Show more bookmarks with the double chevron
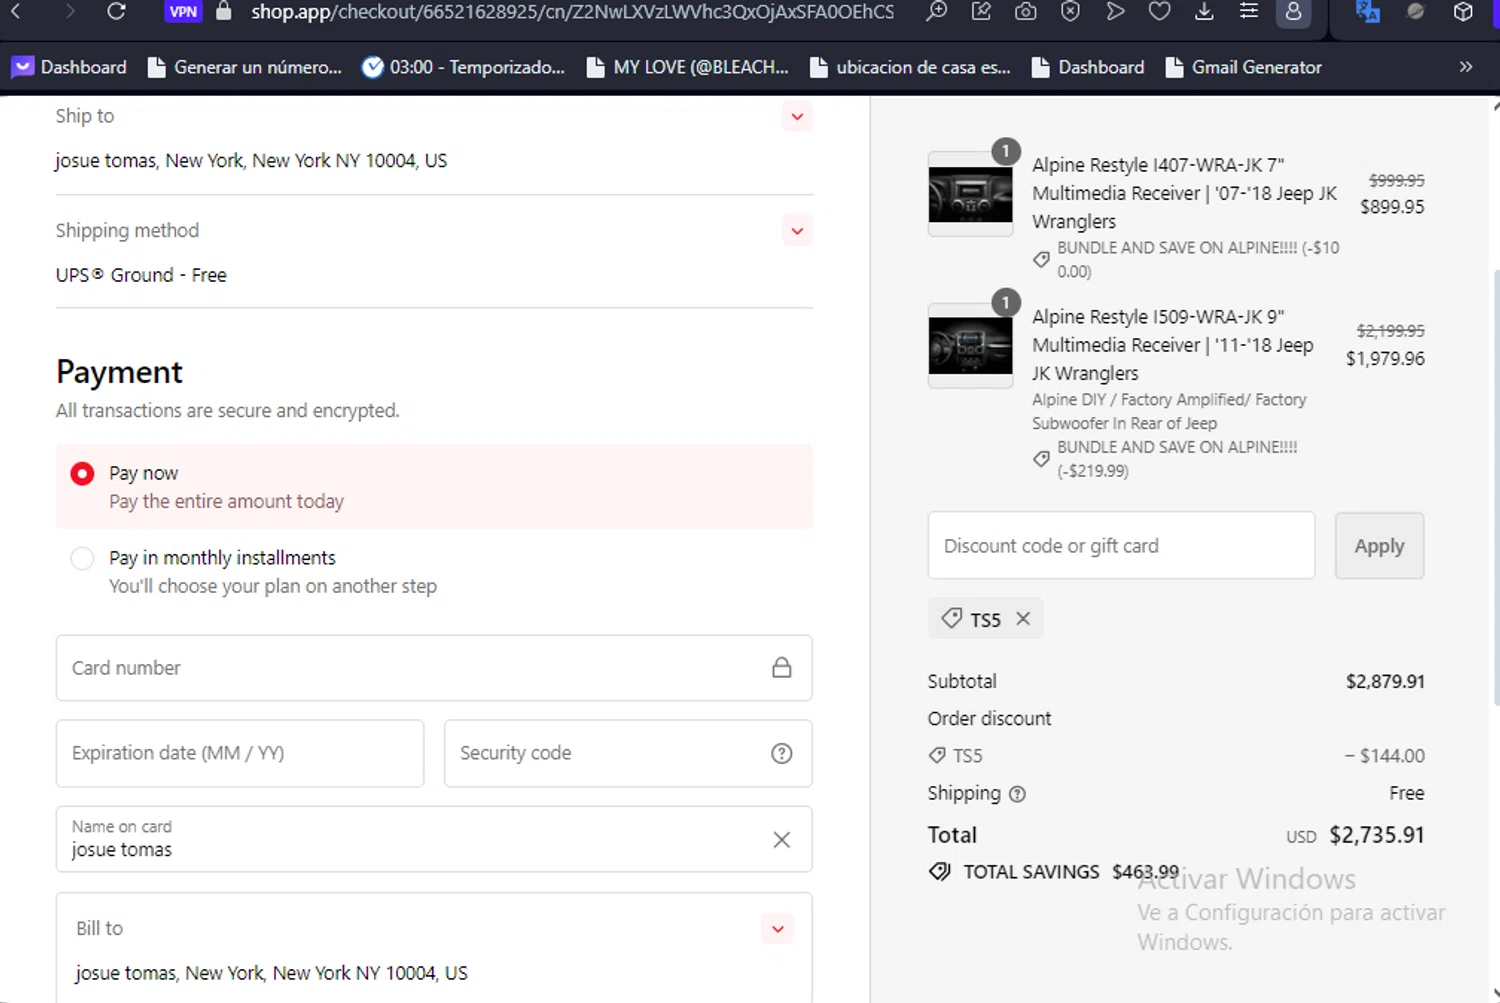Viewport: 1500px width, 1003px height. 1466,67
